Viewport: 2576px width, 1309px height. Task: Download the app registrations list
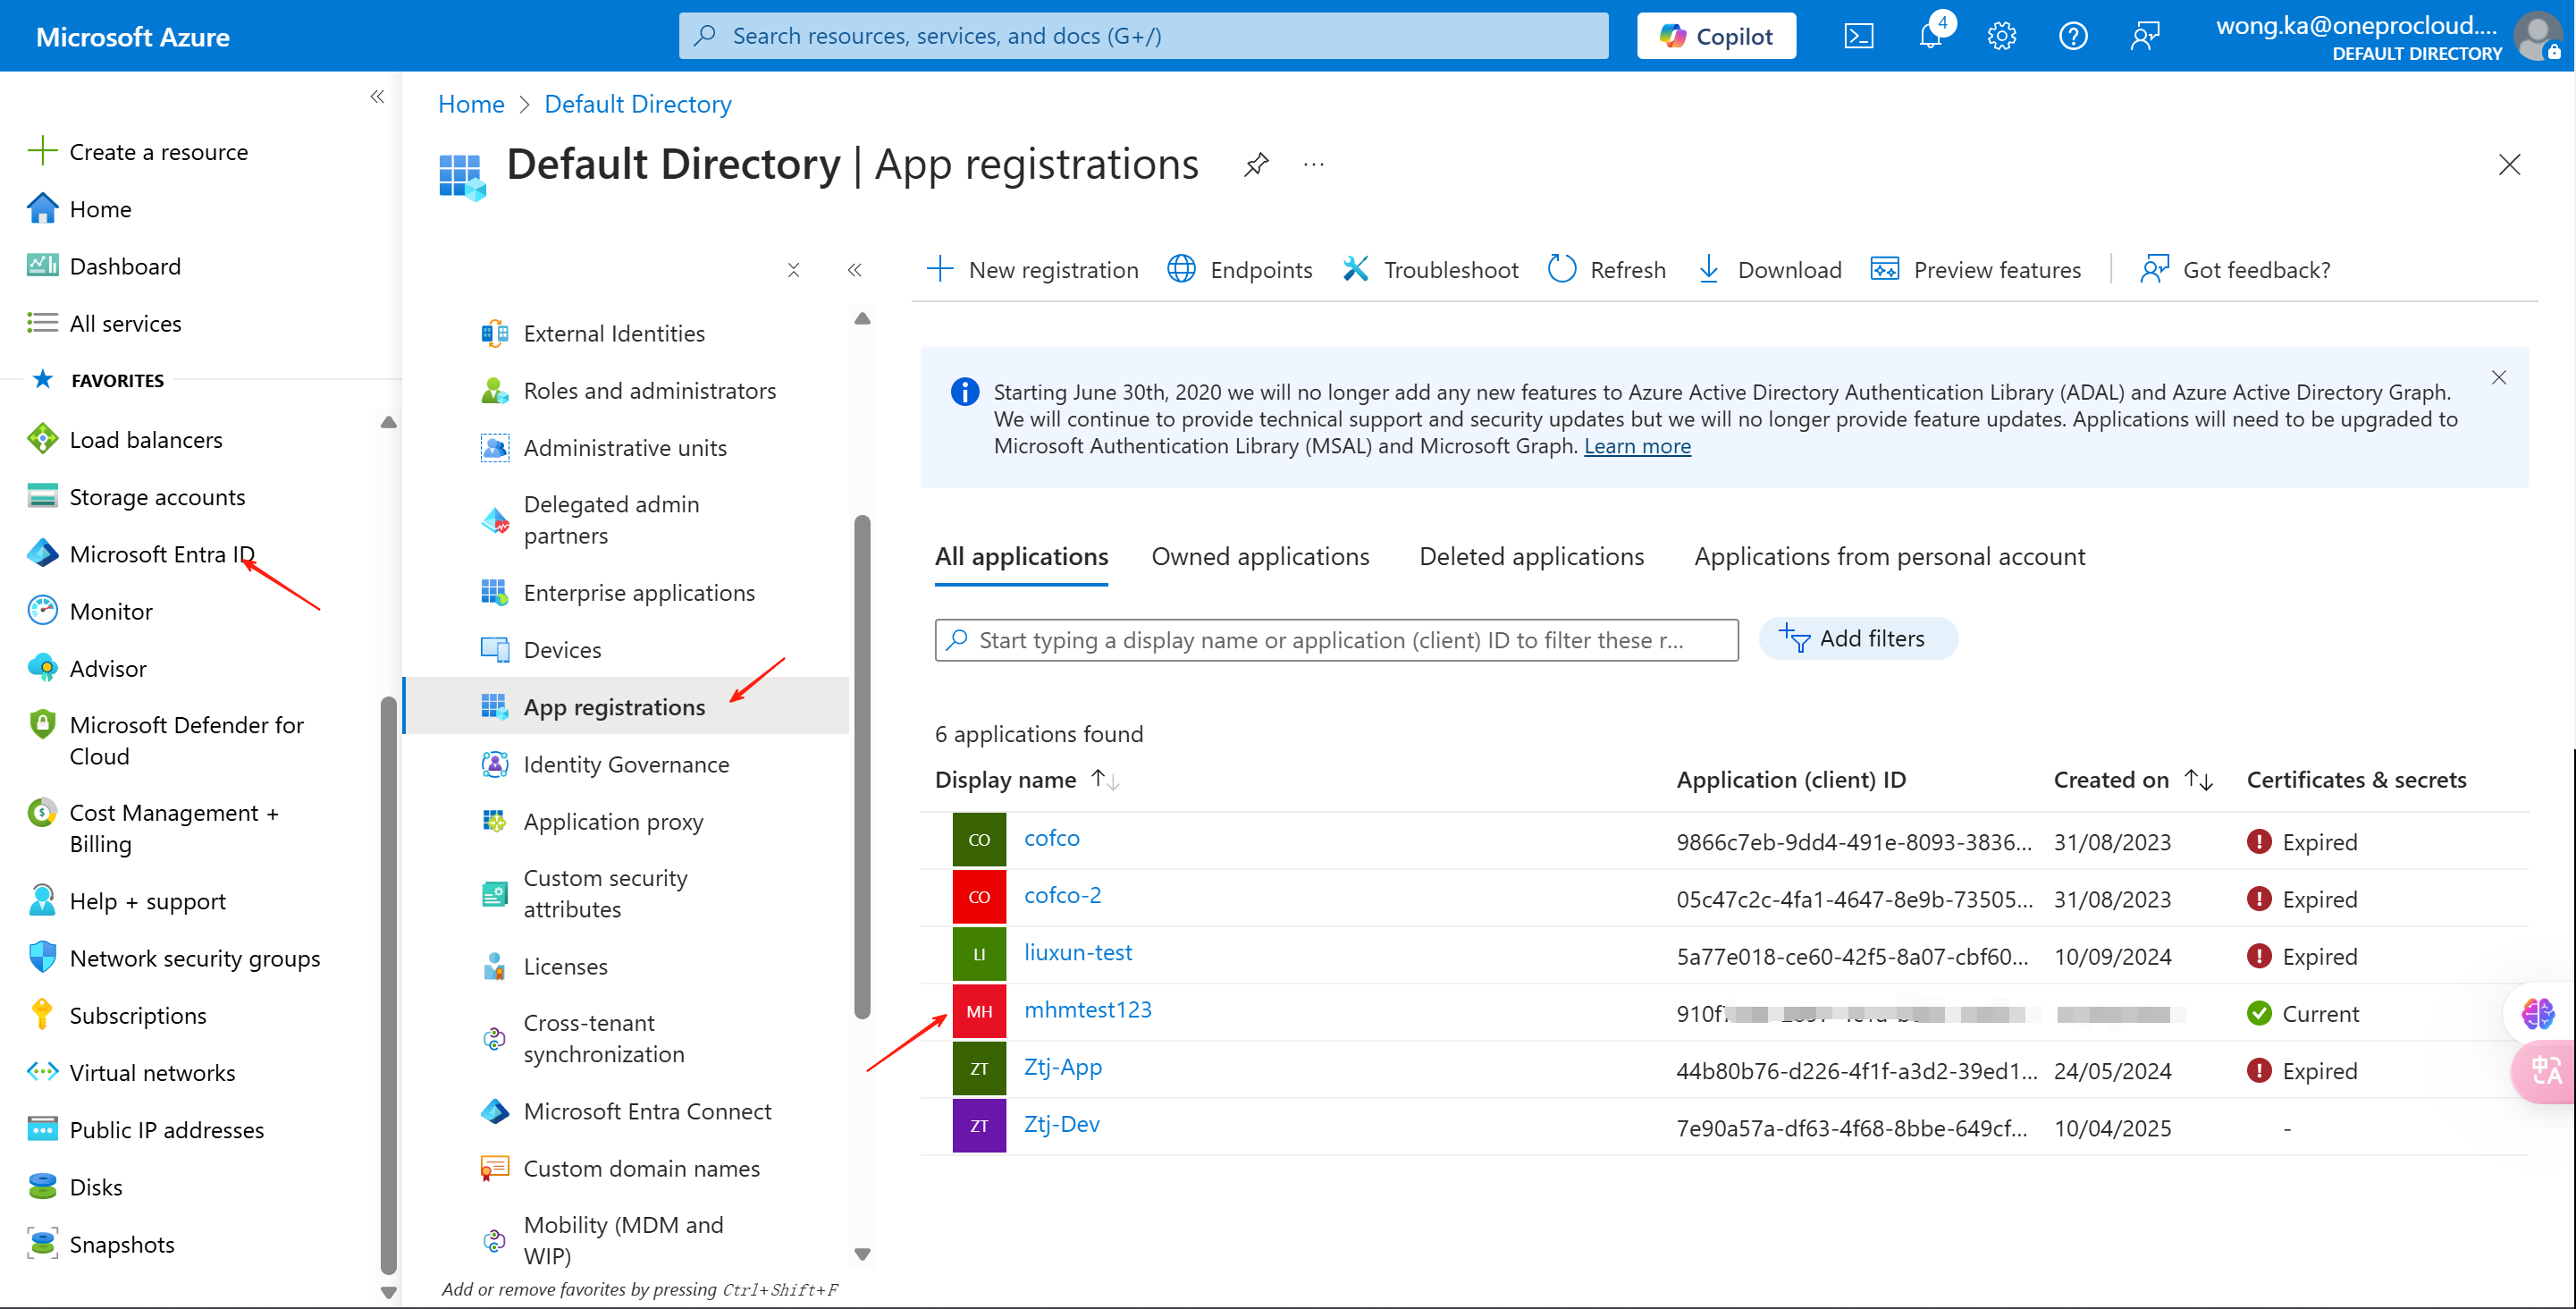pyautogui.click(x=1769, y=269)
